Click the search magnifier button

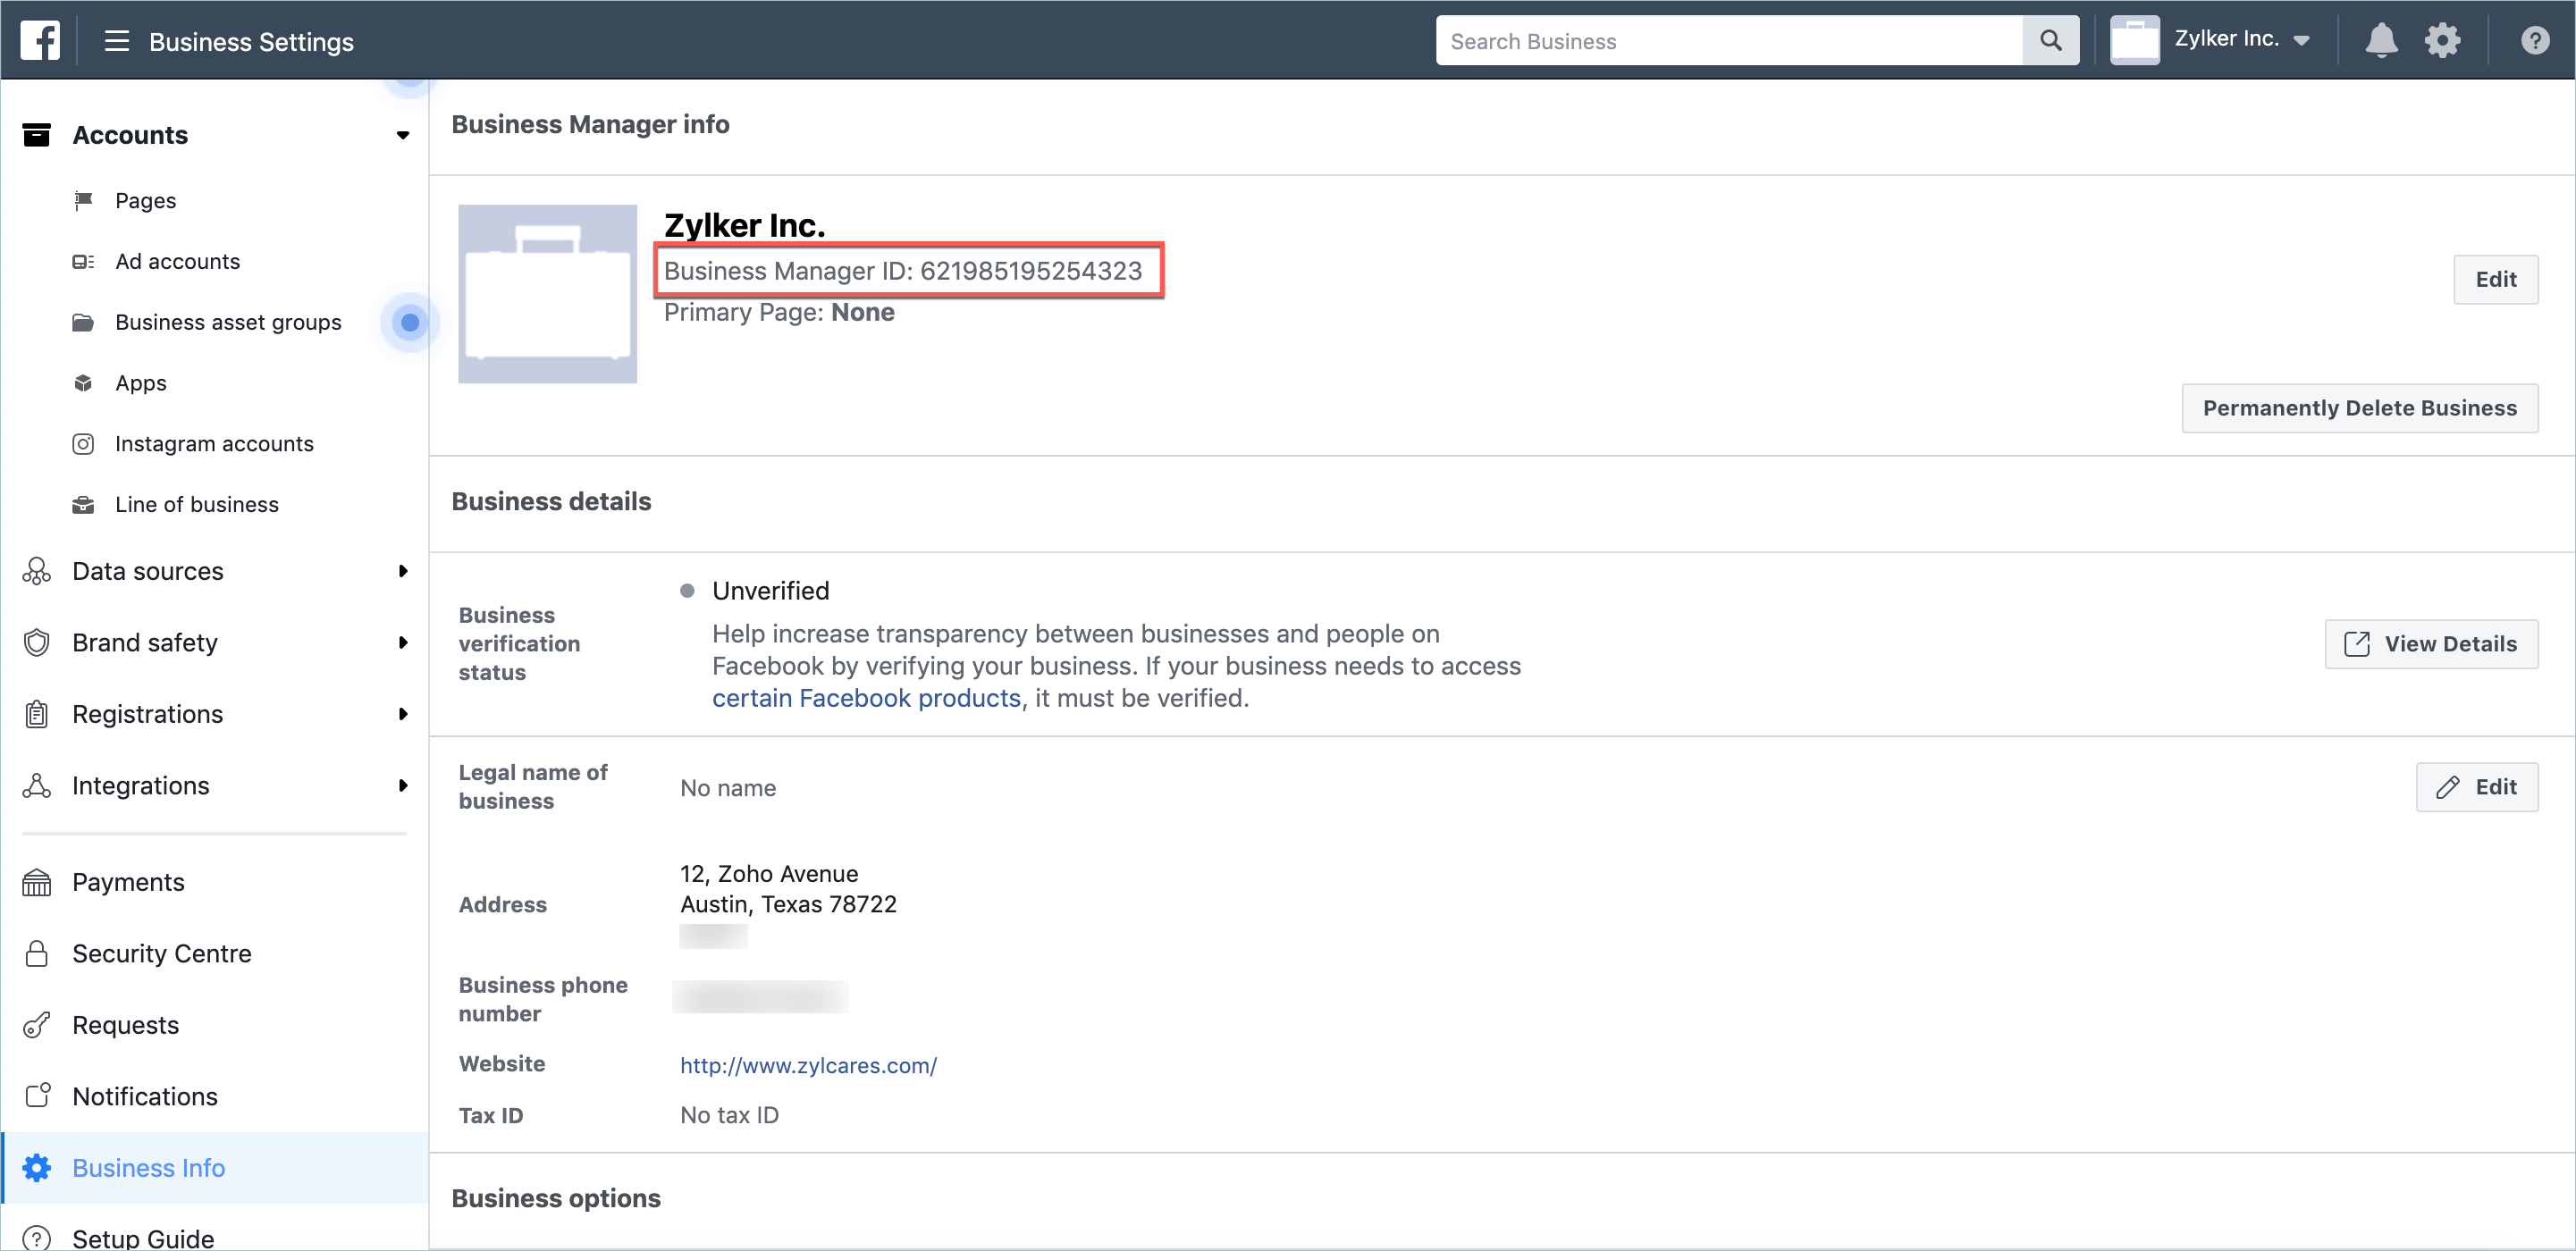click(2050, 41)
